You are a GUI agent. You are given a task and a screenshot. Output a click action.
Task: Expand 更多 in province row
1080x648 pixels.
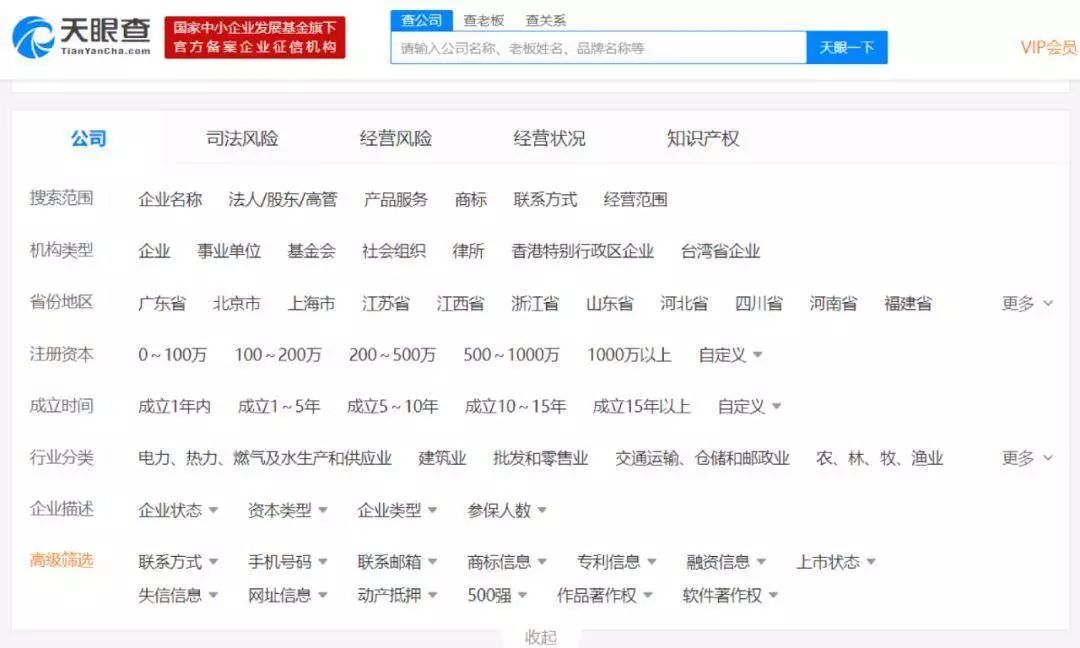point(1027,303)
